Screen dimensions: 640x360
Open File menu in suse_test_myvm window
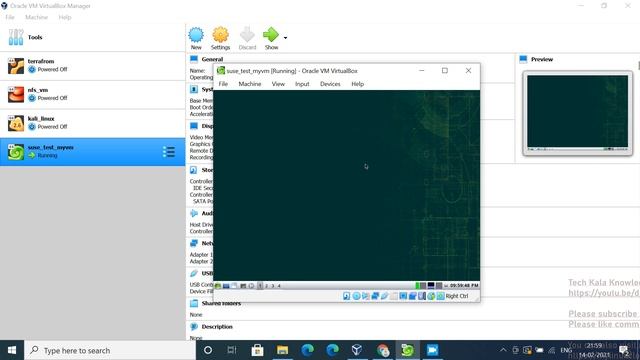pyautogui.click(x=223, y=84)
